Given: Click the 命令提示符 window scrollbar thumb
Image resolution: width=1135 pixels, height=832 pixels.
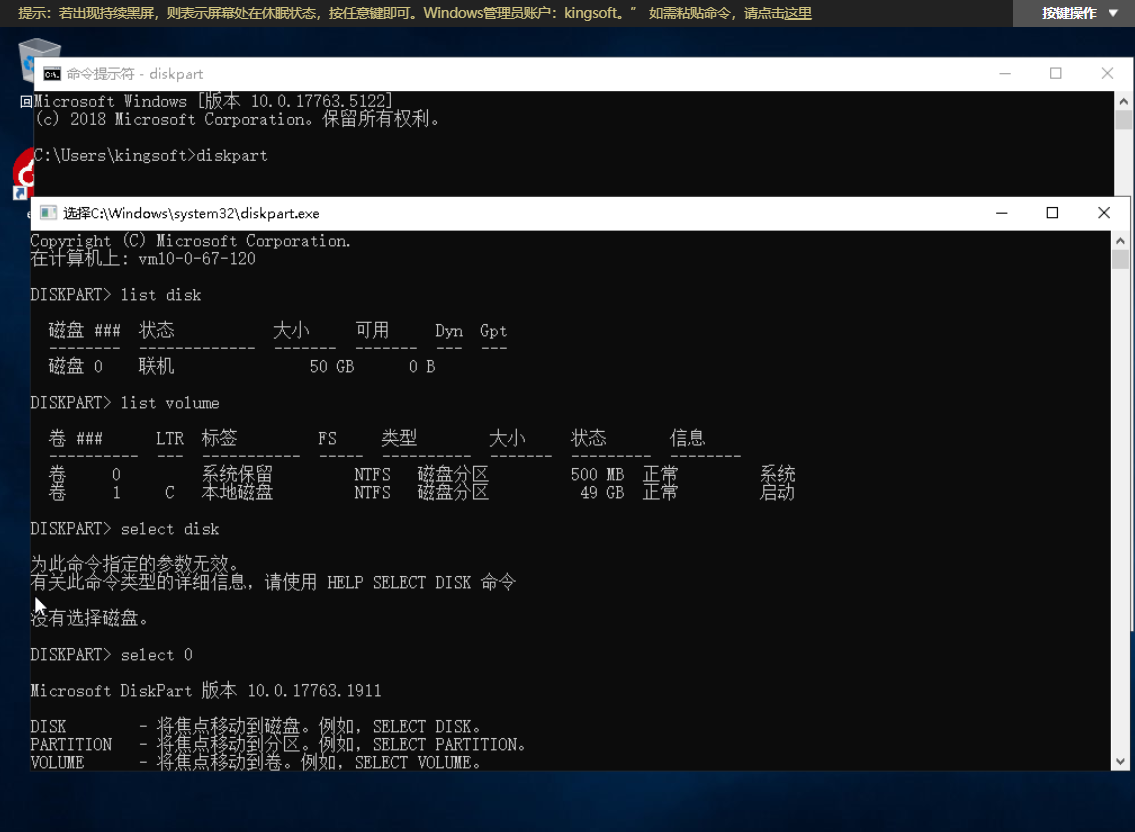Looking at the screenshot, I should point(1123,119).
